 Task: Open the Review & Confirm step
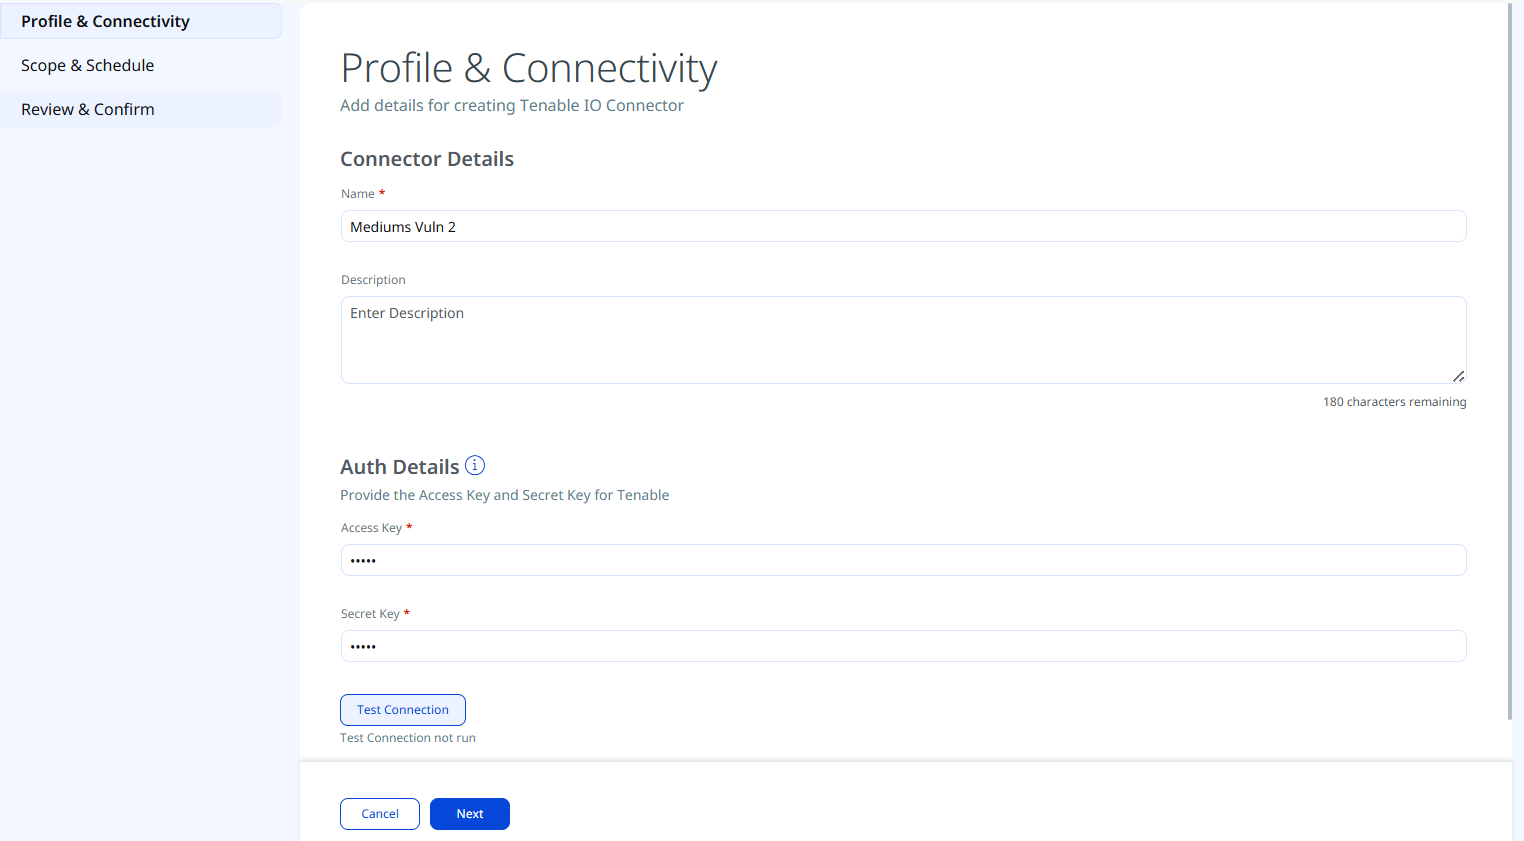click(141, 109)
